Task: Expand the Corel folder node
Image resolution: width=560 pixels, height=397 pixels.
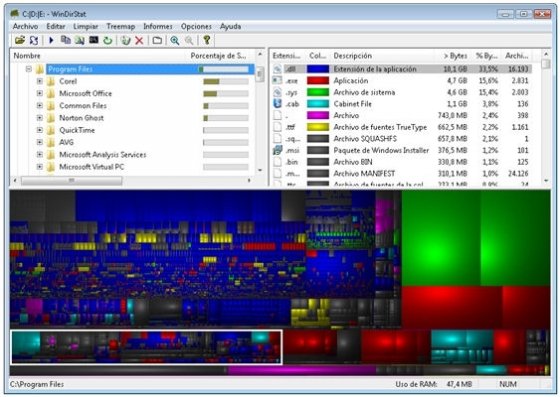Action: click(x=40, y=81)
